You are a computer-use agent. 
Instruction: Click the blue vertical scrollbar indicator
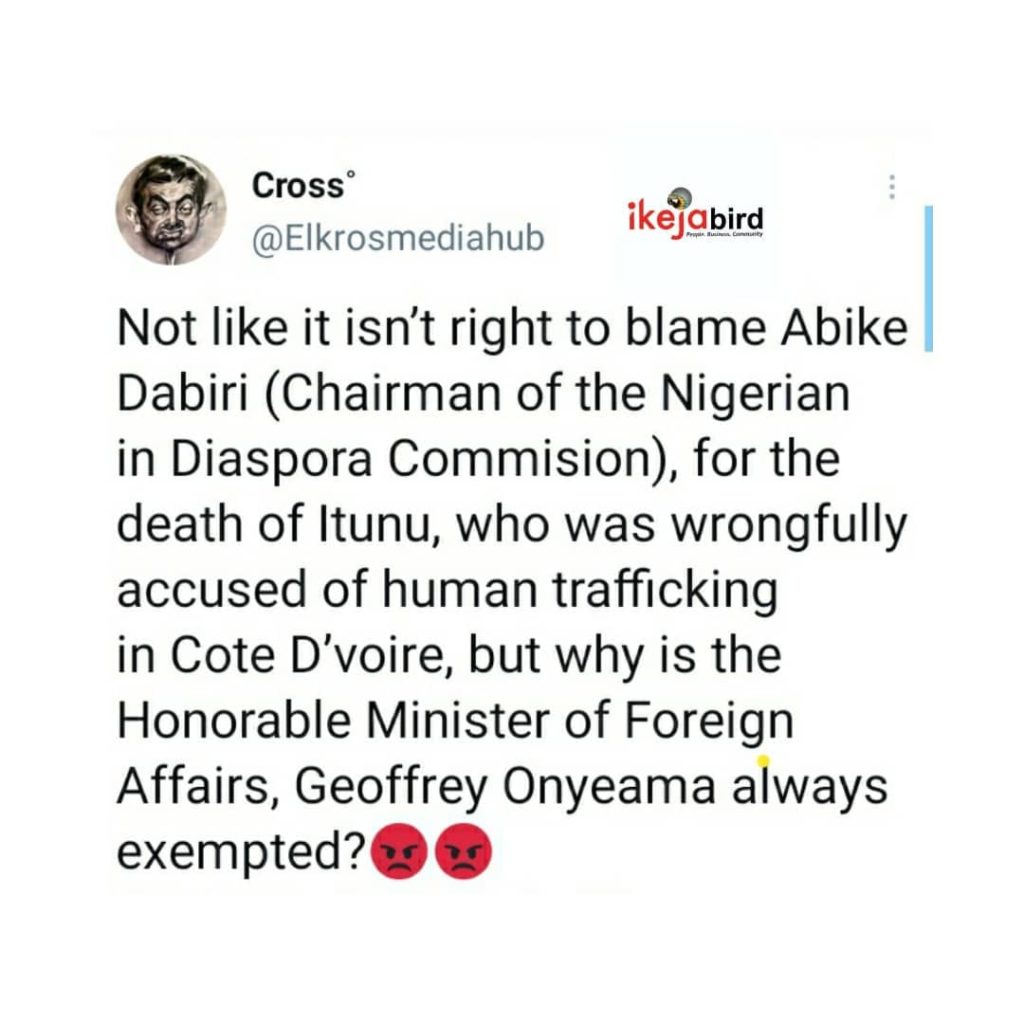[928, 278]
